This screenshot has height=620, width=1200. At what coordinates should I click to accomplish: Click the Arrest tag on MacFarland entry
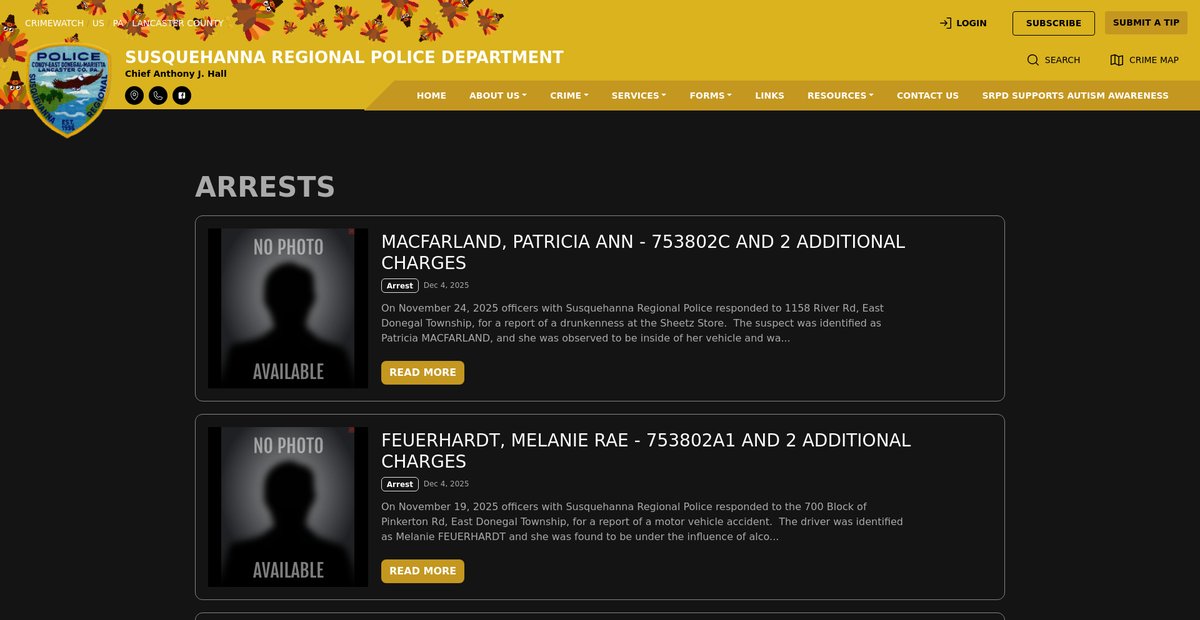click(x=399, y=286)
